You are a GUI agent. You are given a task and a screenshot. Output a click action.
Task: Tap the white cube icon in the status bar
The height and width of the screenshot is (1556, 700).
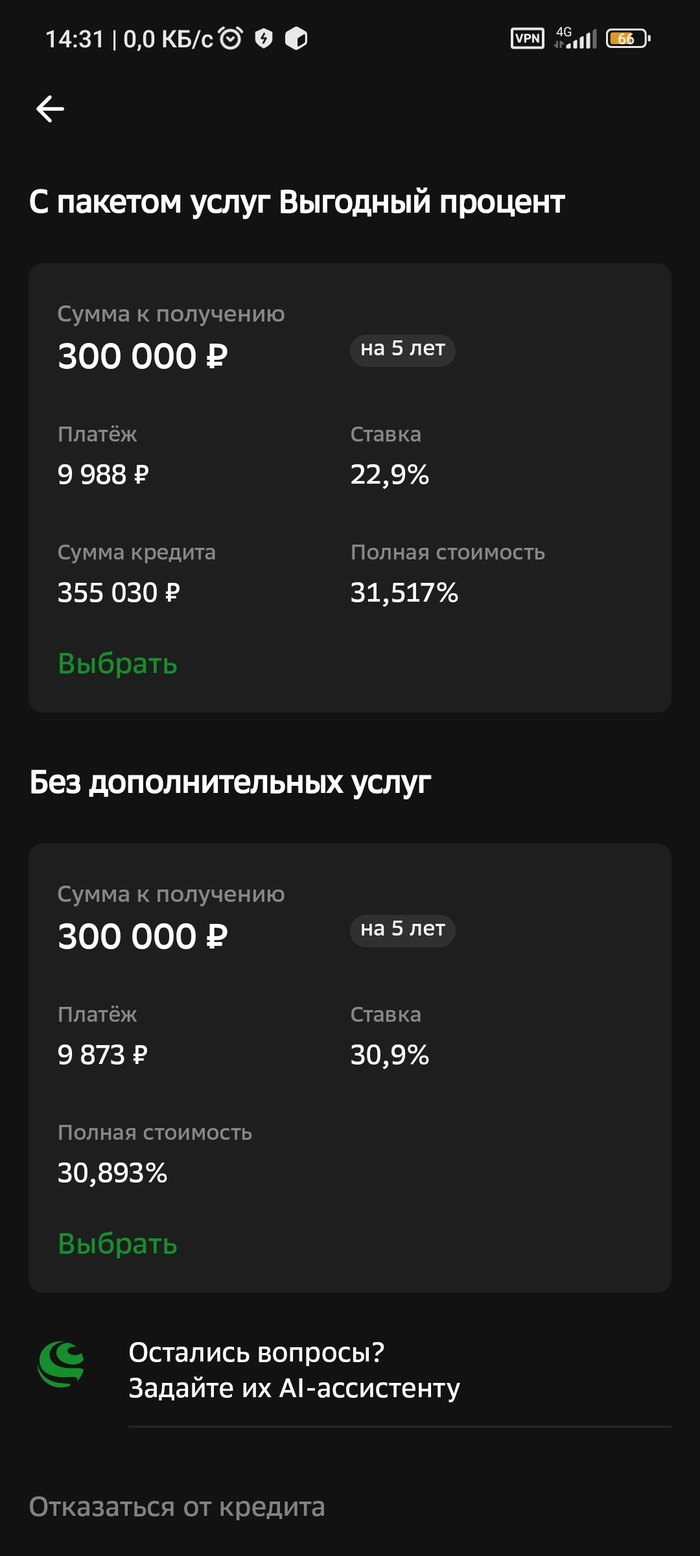pos(296,39)
